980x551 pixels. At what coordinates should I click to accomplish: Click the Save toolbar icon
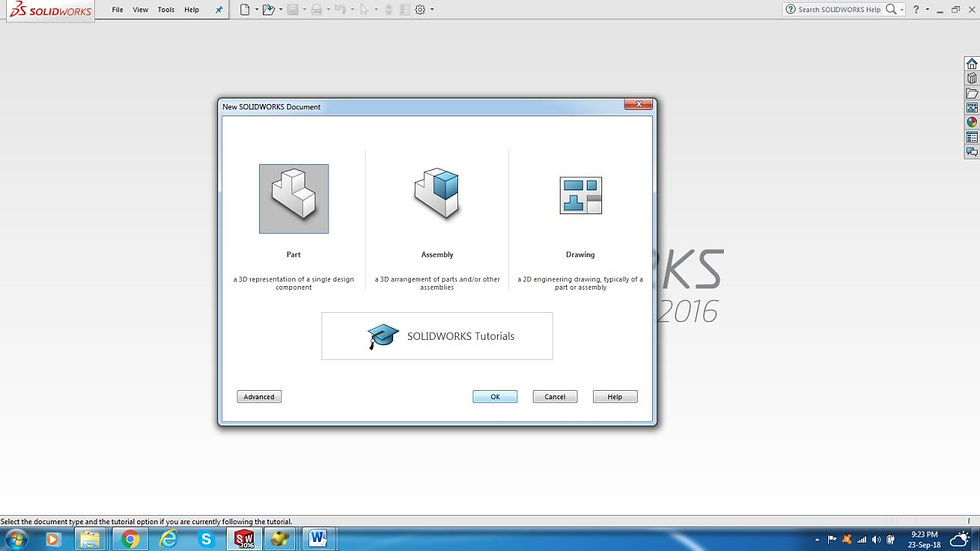pyautogui.click(x=292, y=9)
